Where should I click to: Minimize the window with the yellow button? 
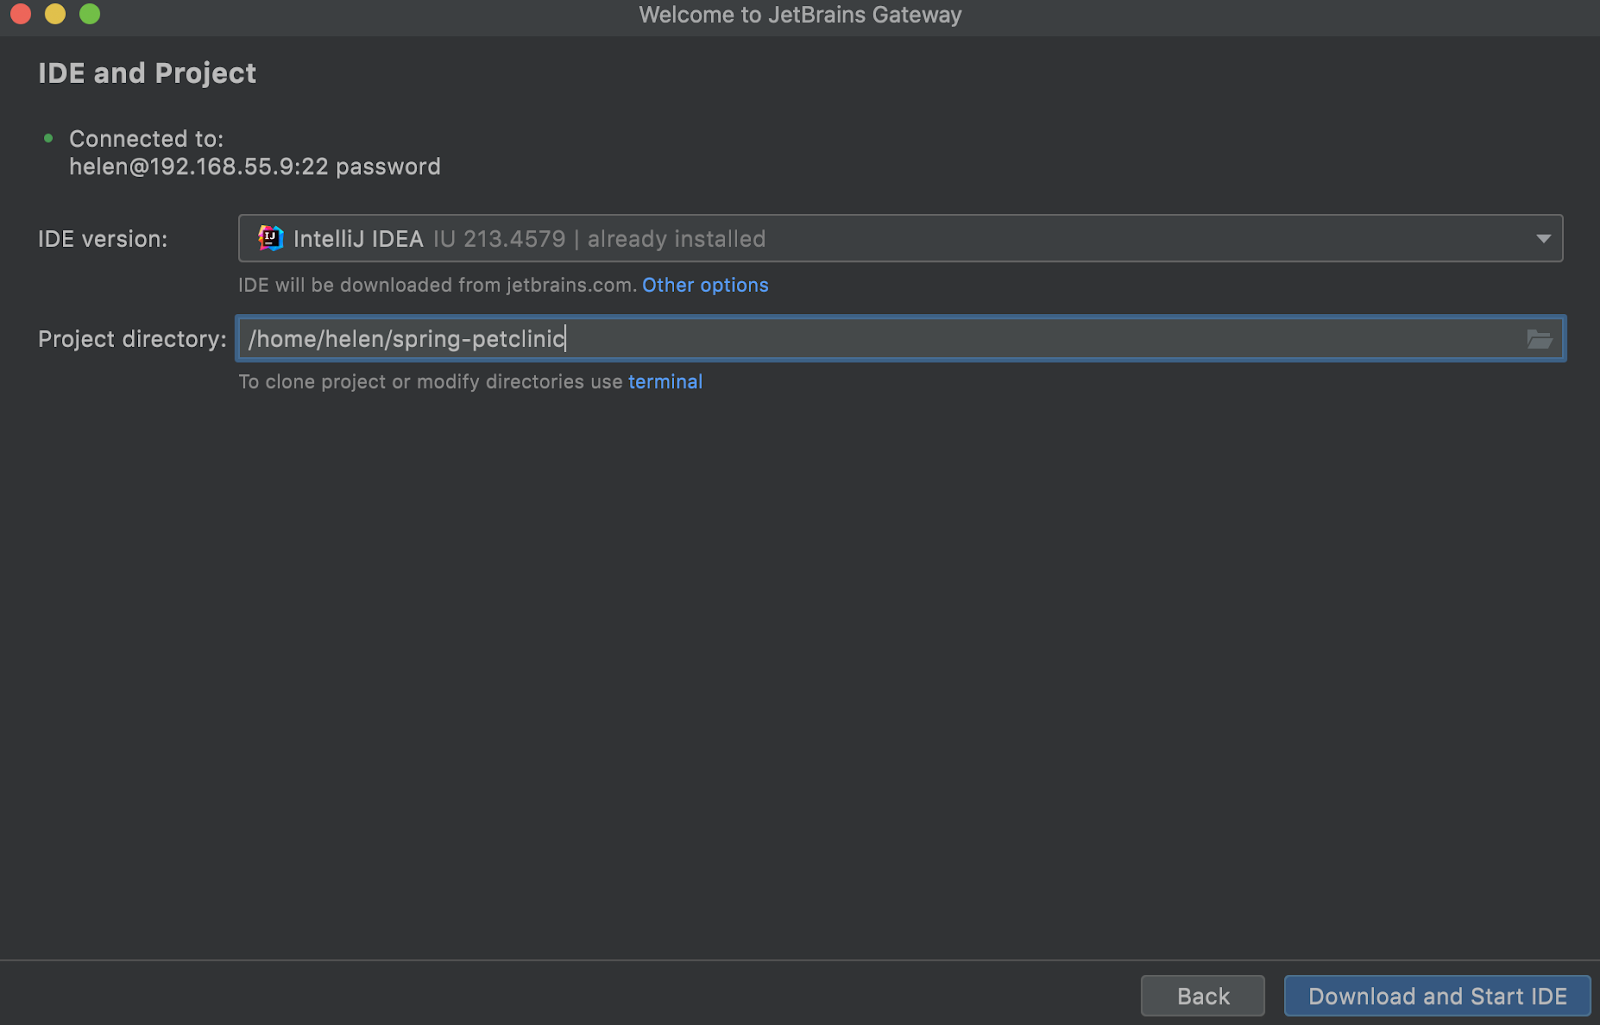(x=55, y=14)
